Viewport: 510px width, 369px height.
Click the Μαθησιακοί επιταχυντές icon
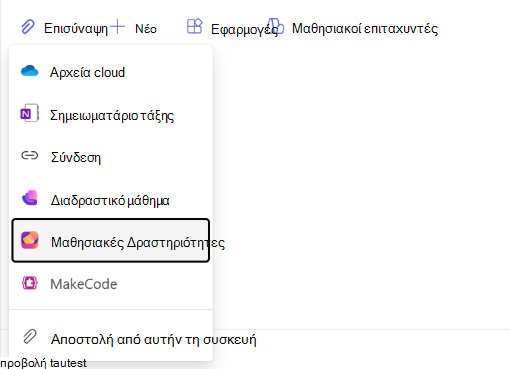click(x=276, y=26)
